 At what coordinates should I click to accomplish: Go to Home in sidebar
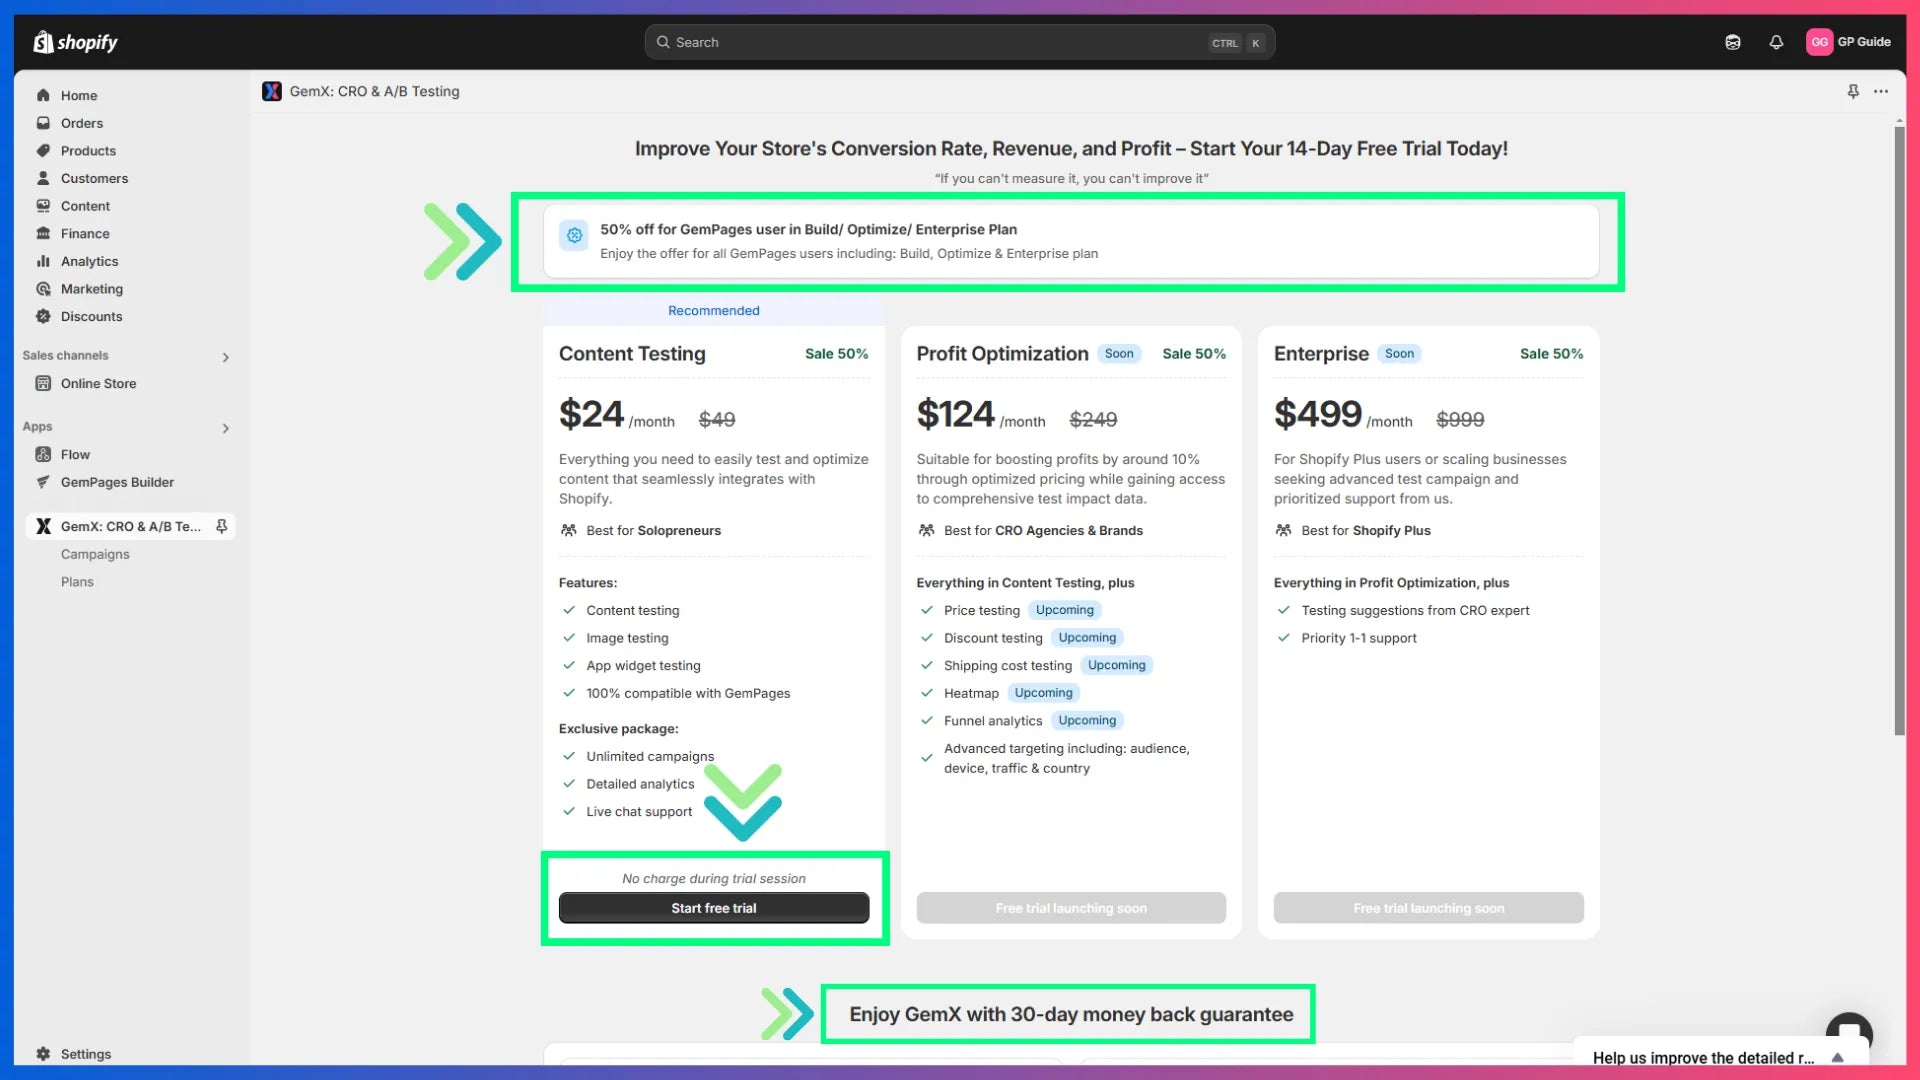[x=79, y=95]
